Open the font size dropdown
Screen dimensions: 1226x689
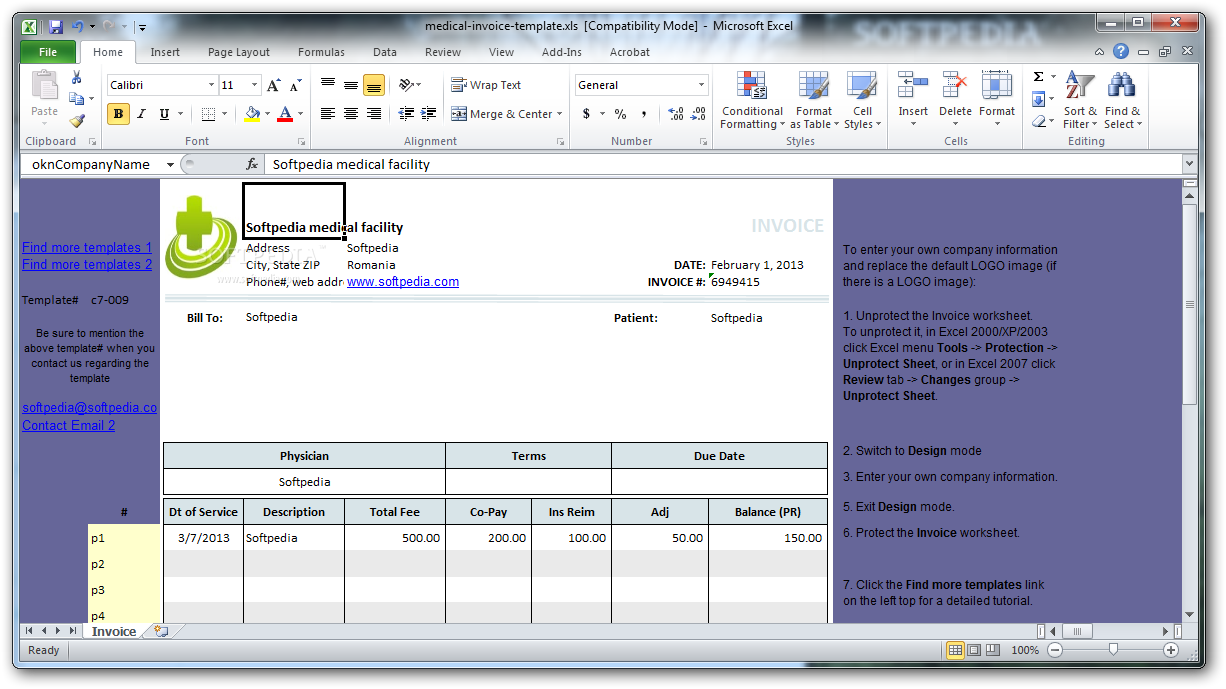click(255, 85)
